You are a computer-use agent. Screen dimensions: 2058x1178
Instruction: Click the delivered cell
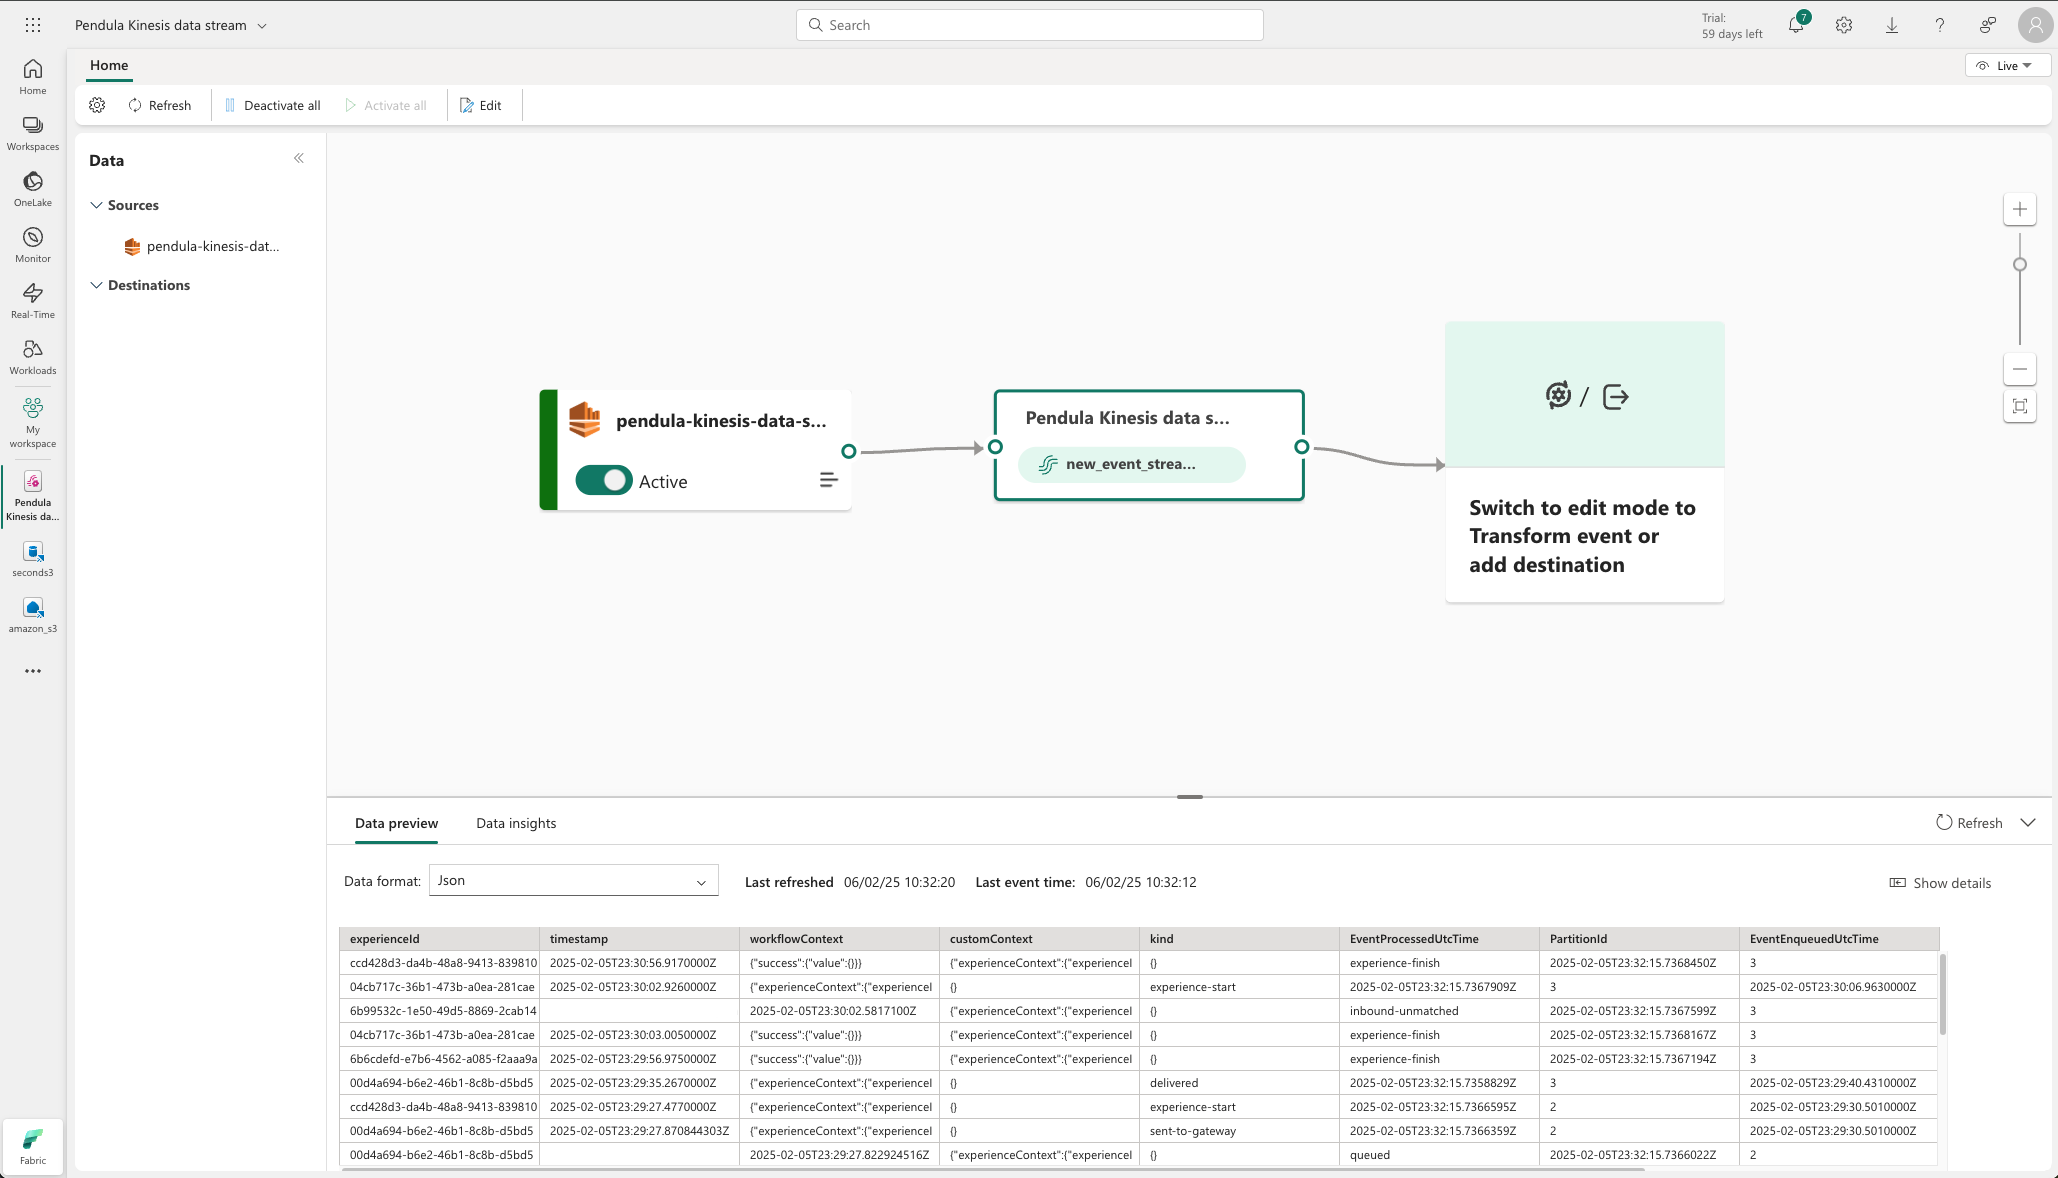(1240, 1083)
